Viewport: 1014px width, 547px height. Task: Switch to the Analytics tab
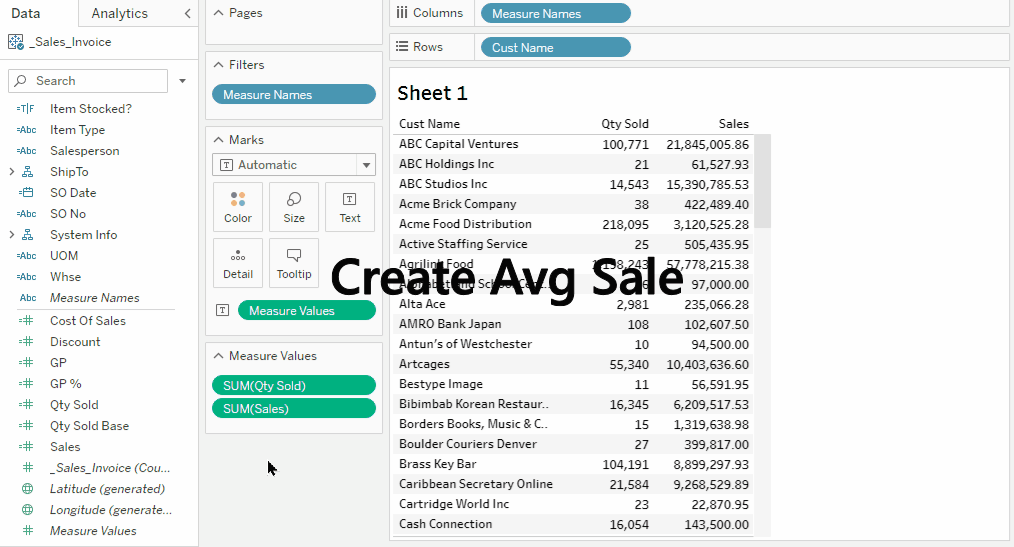click(119, 13)
